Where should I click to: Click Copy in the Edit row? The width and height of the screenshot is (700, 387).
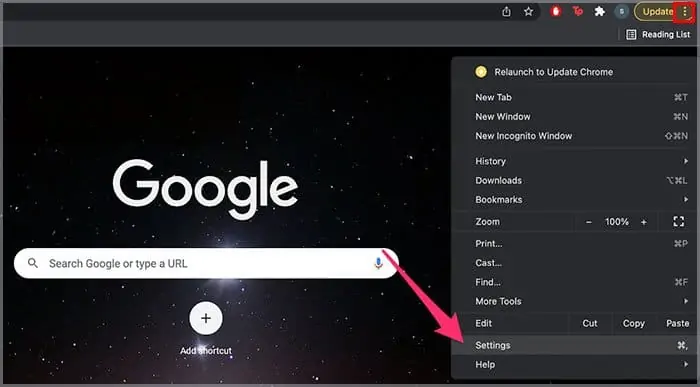click(633, 323)
